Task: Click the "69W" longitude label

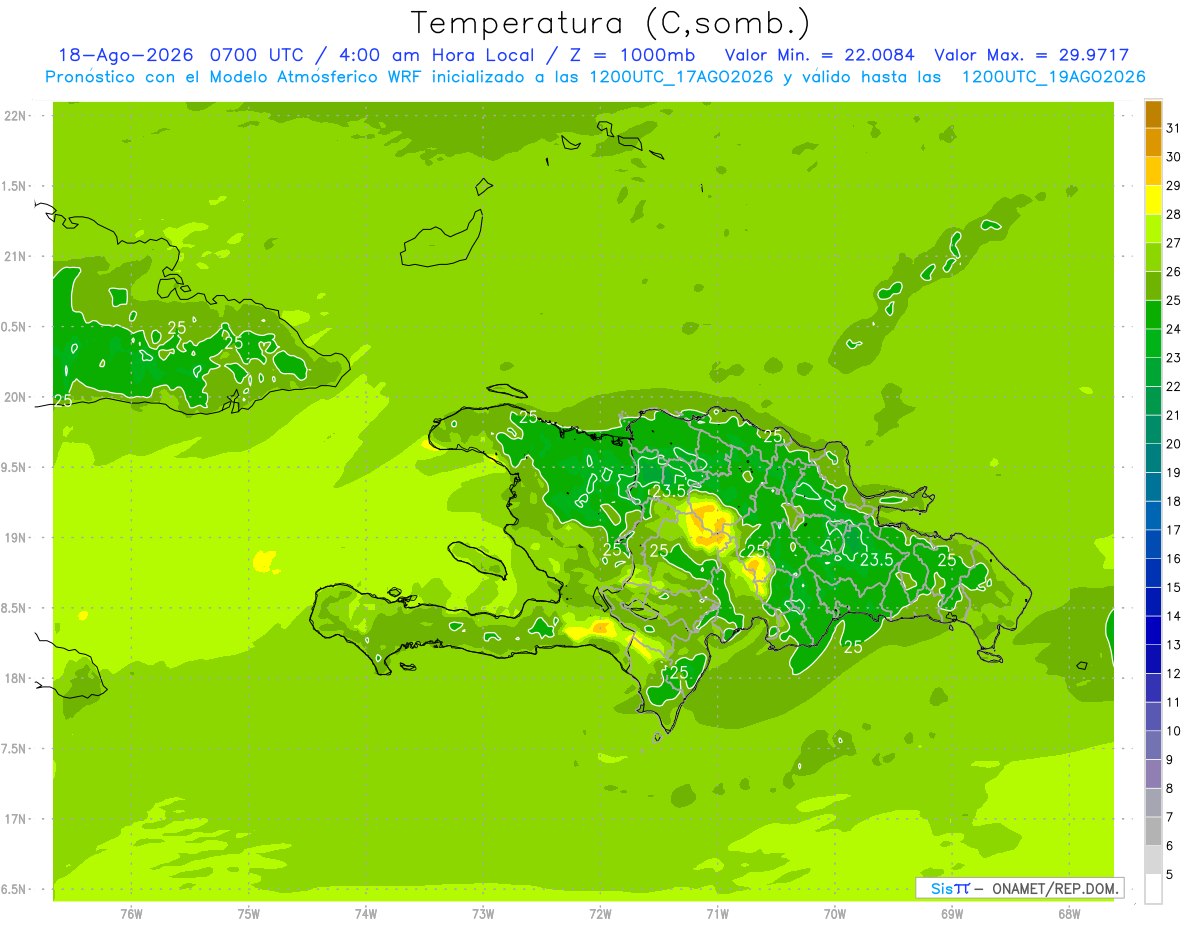Action: [951, 913]
